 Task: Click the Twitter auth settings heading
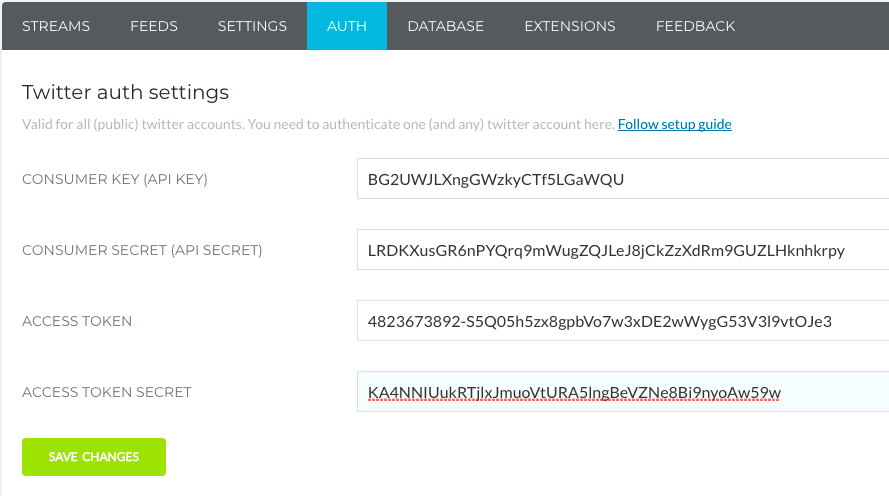click(125, 93)
